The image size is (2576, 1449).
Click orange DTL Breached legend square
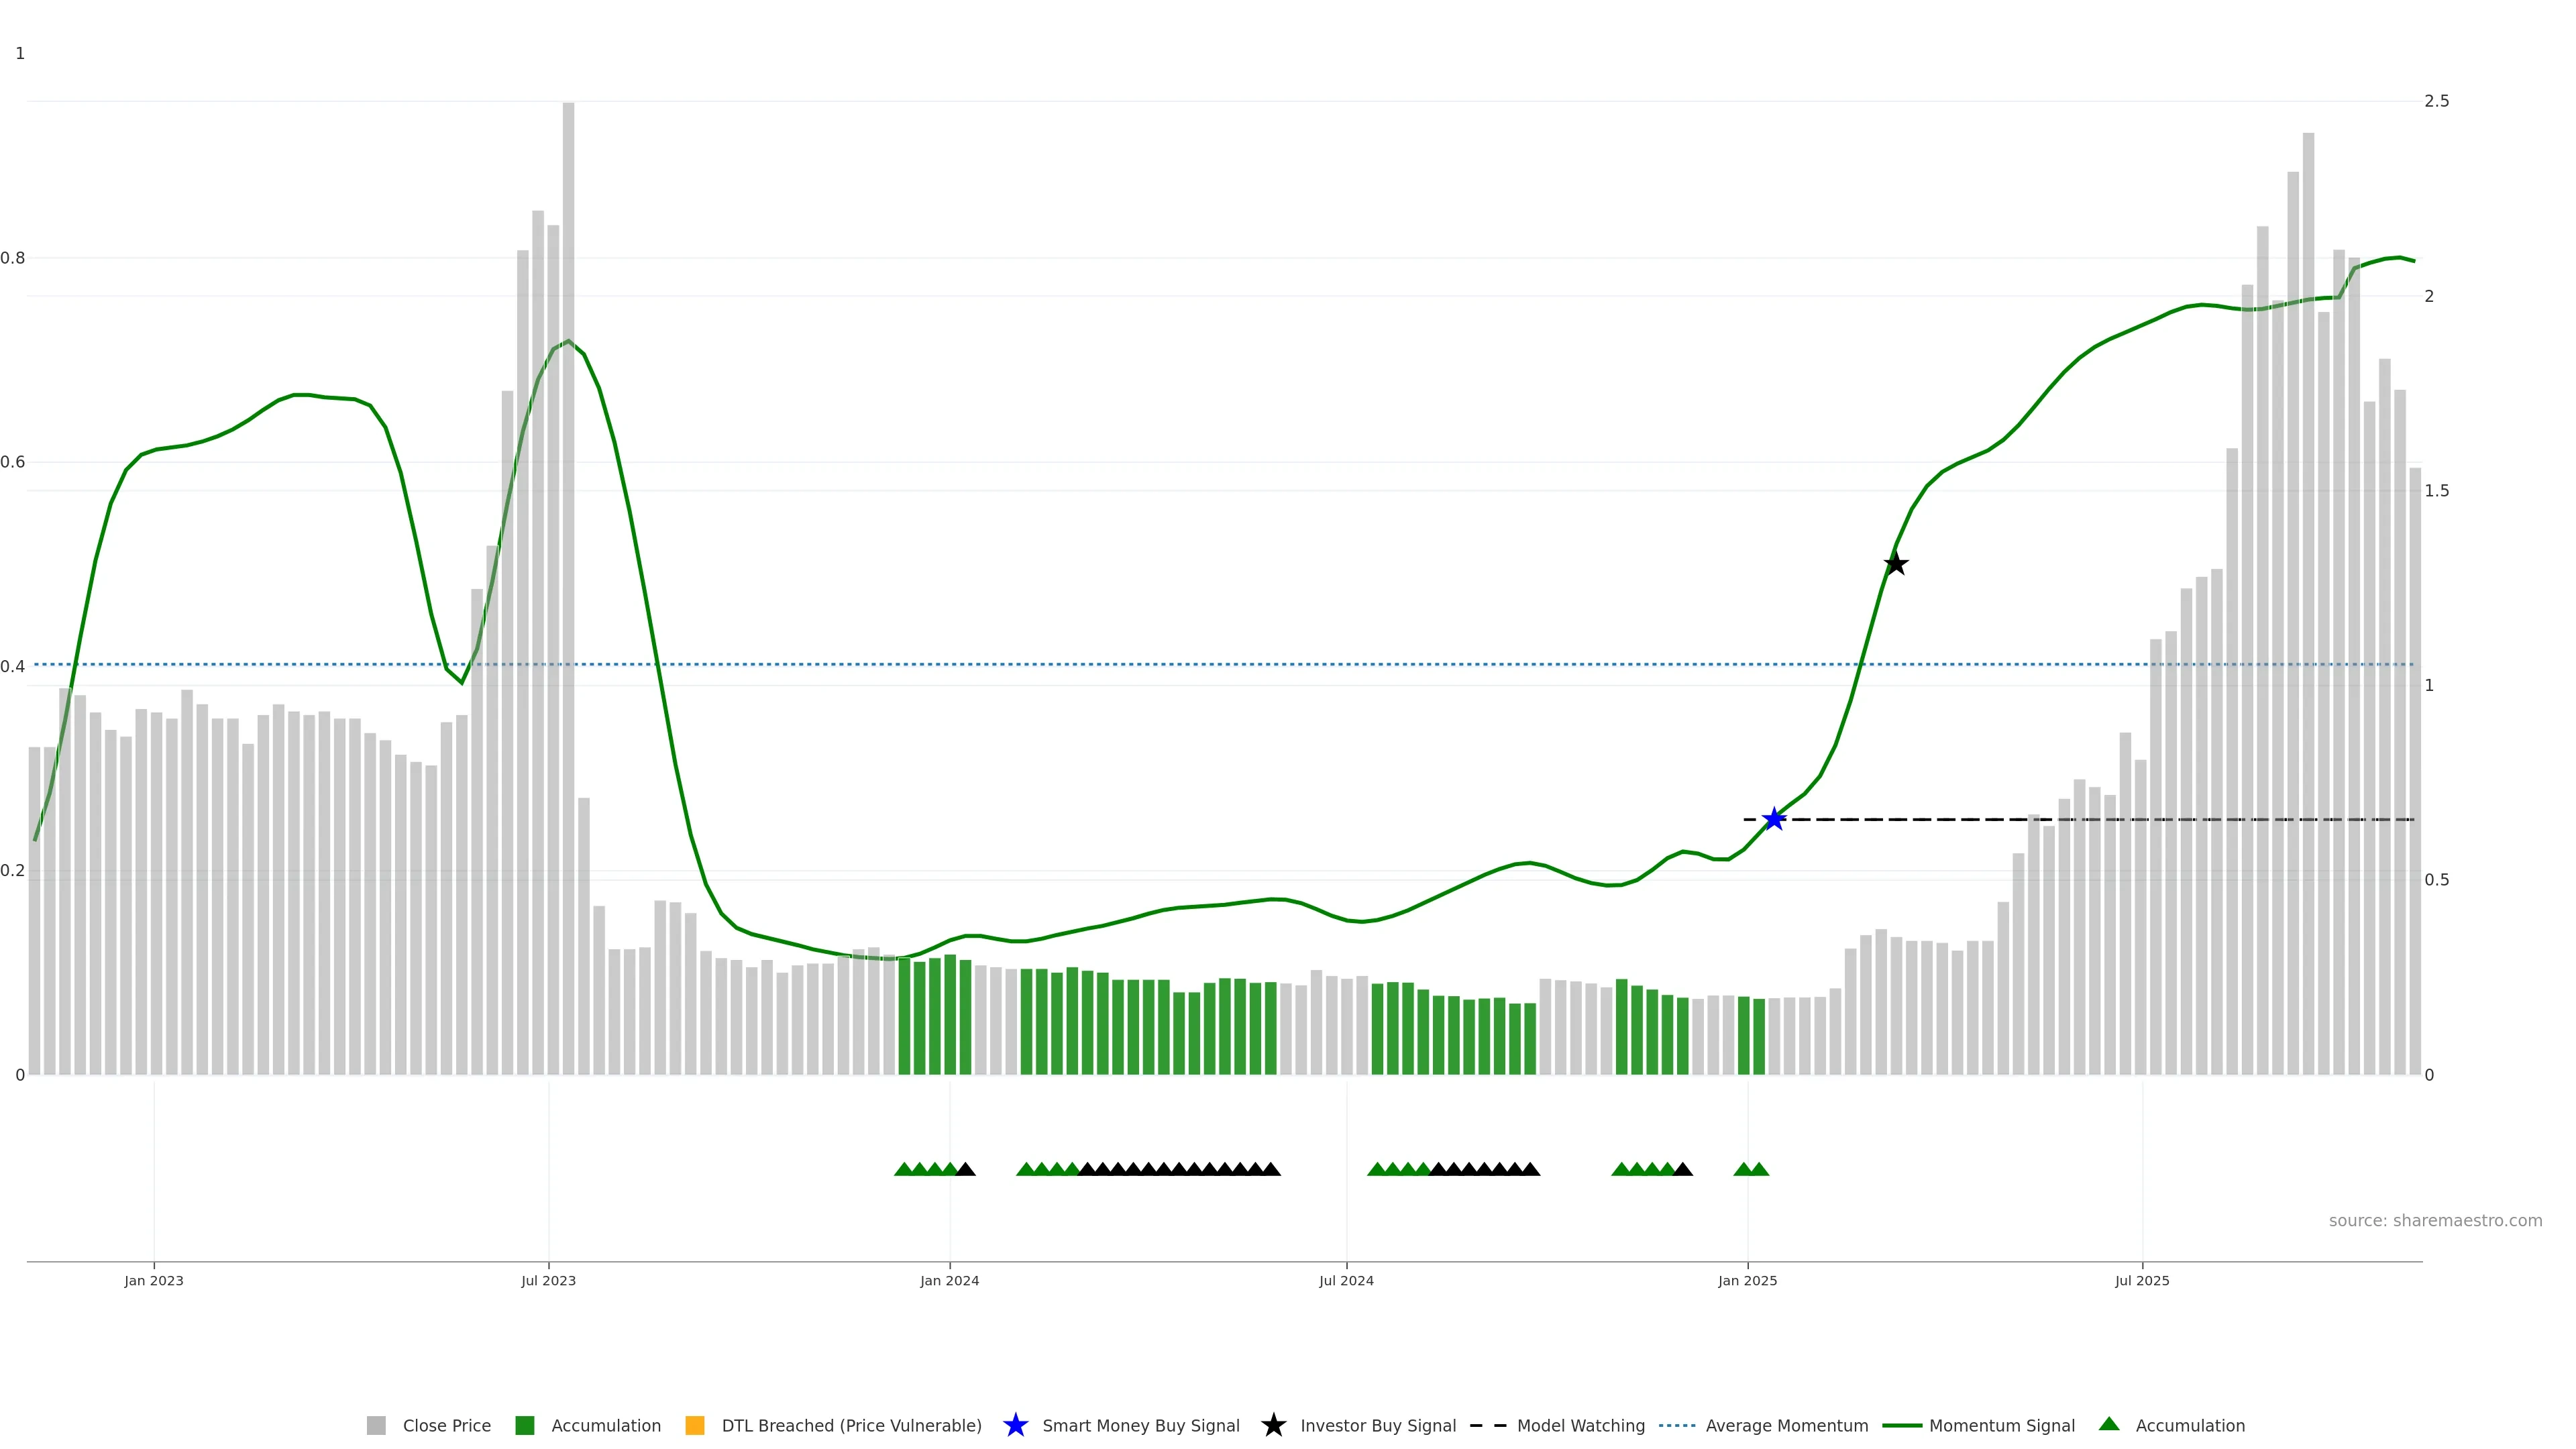pos(695,1425)
